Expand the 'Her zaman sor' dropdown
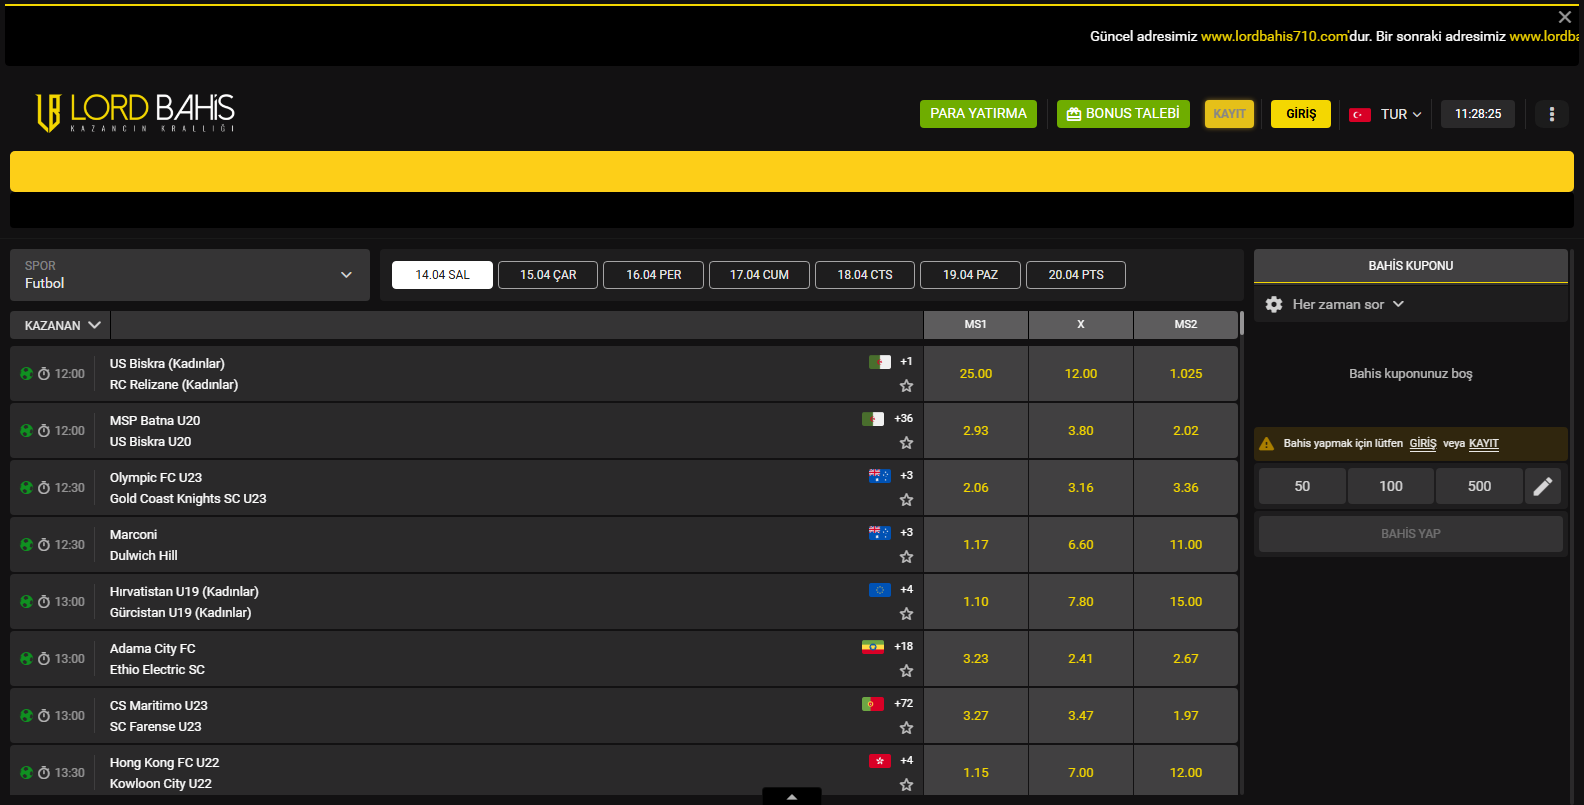 tap(1348, 304)
